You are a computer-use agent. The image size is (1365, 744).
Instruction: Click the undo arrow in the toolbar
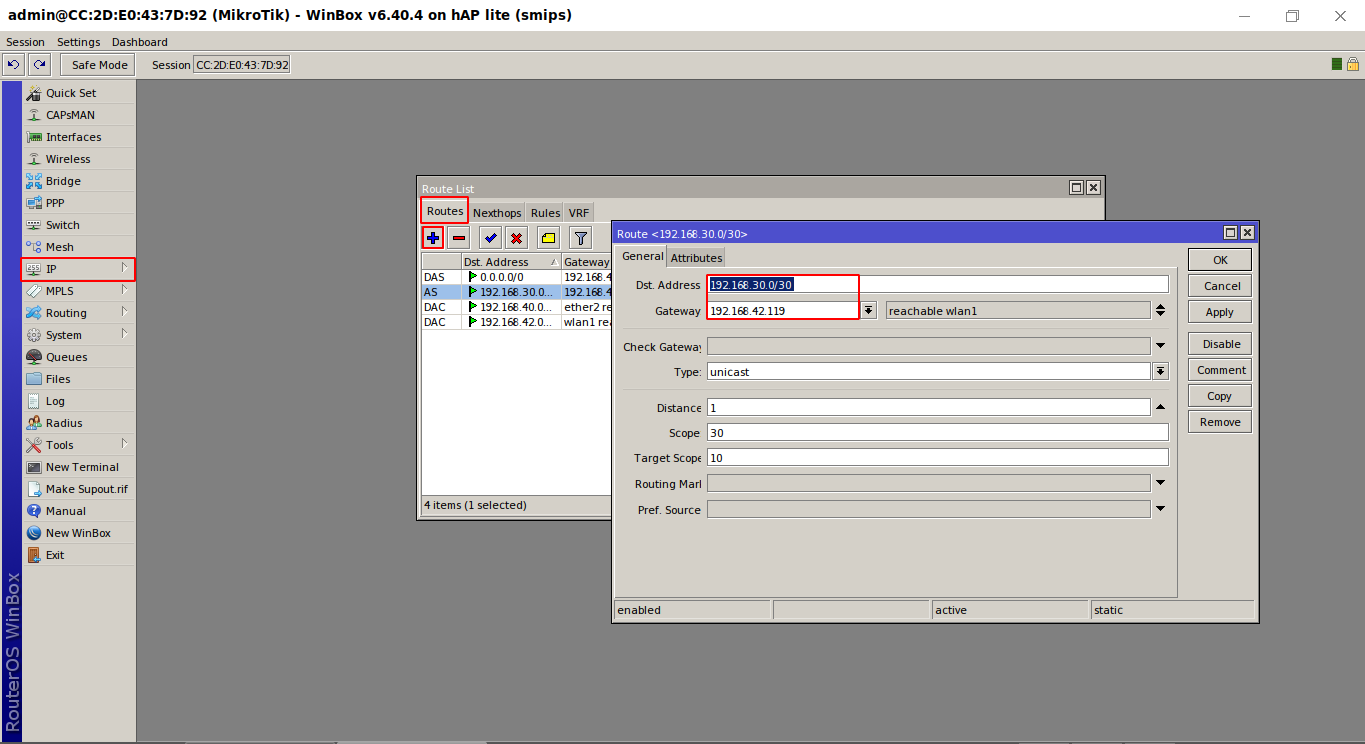(12, 63)
